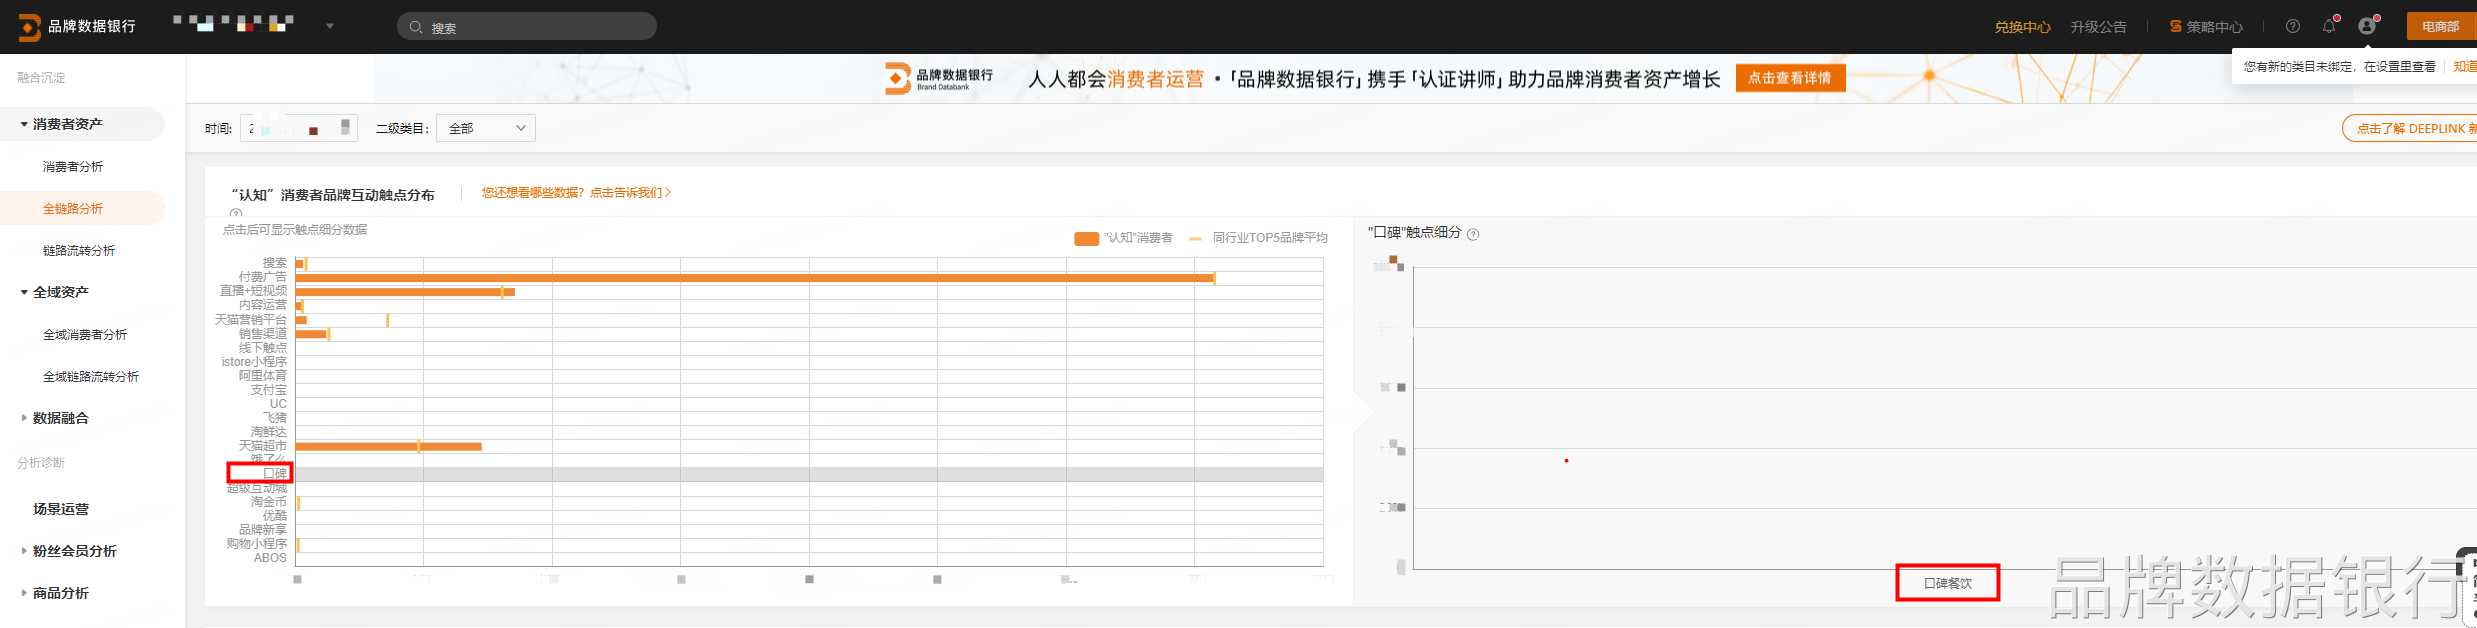
Task: Click the istore小程序 touchpoint label
Action: pyautogui.click(x=254, y=362)
